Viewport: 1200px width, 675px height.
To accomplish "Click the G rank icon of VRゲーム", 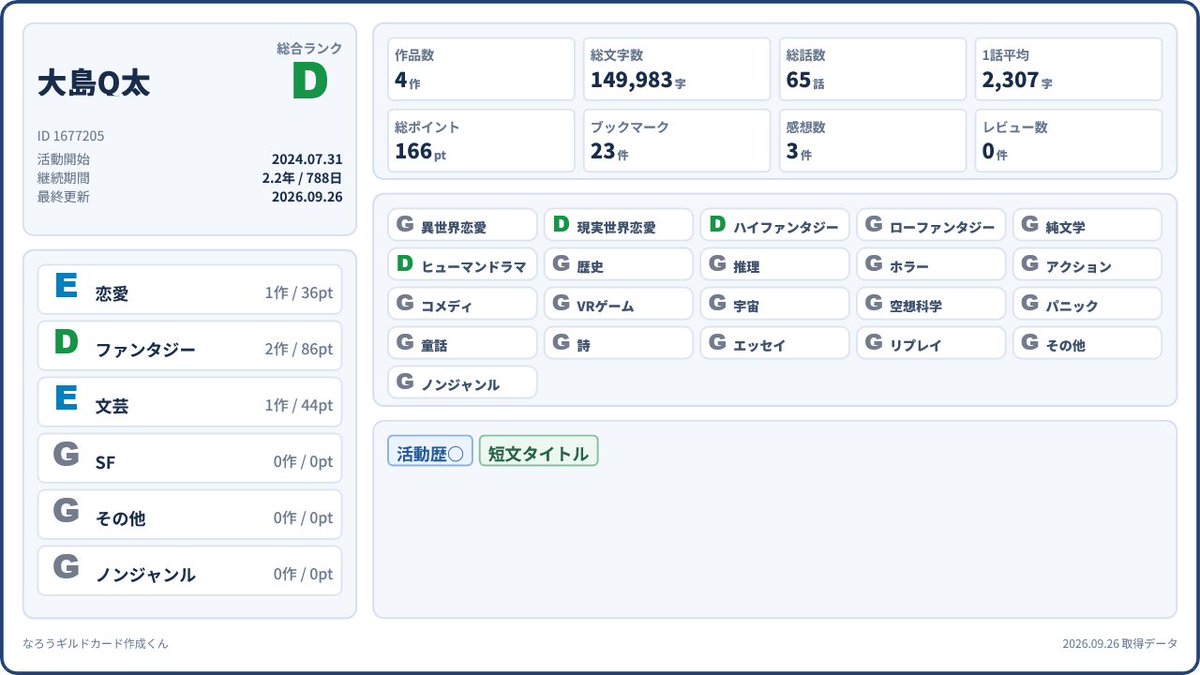I will tap(561, 303).
